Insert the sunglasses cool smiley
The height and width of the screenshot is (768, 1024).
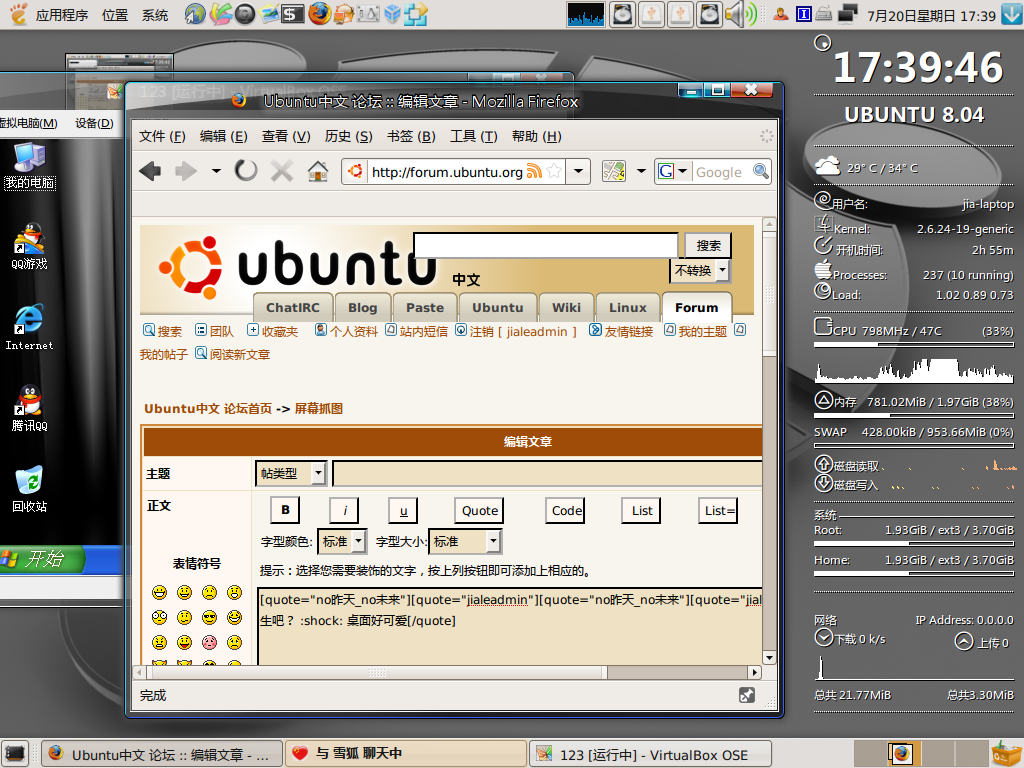210,617
